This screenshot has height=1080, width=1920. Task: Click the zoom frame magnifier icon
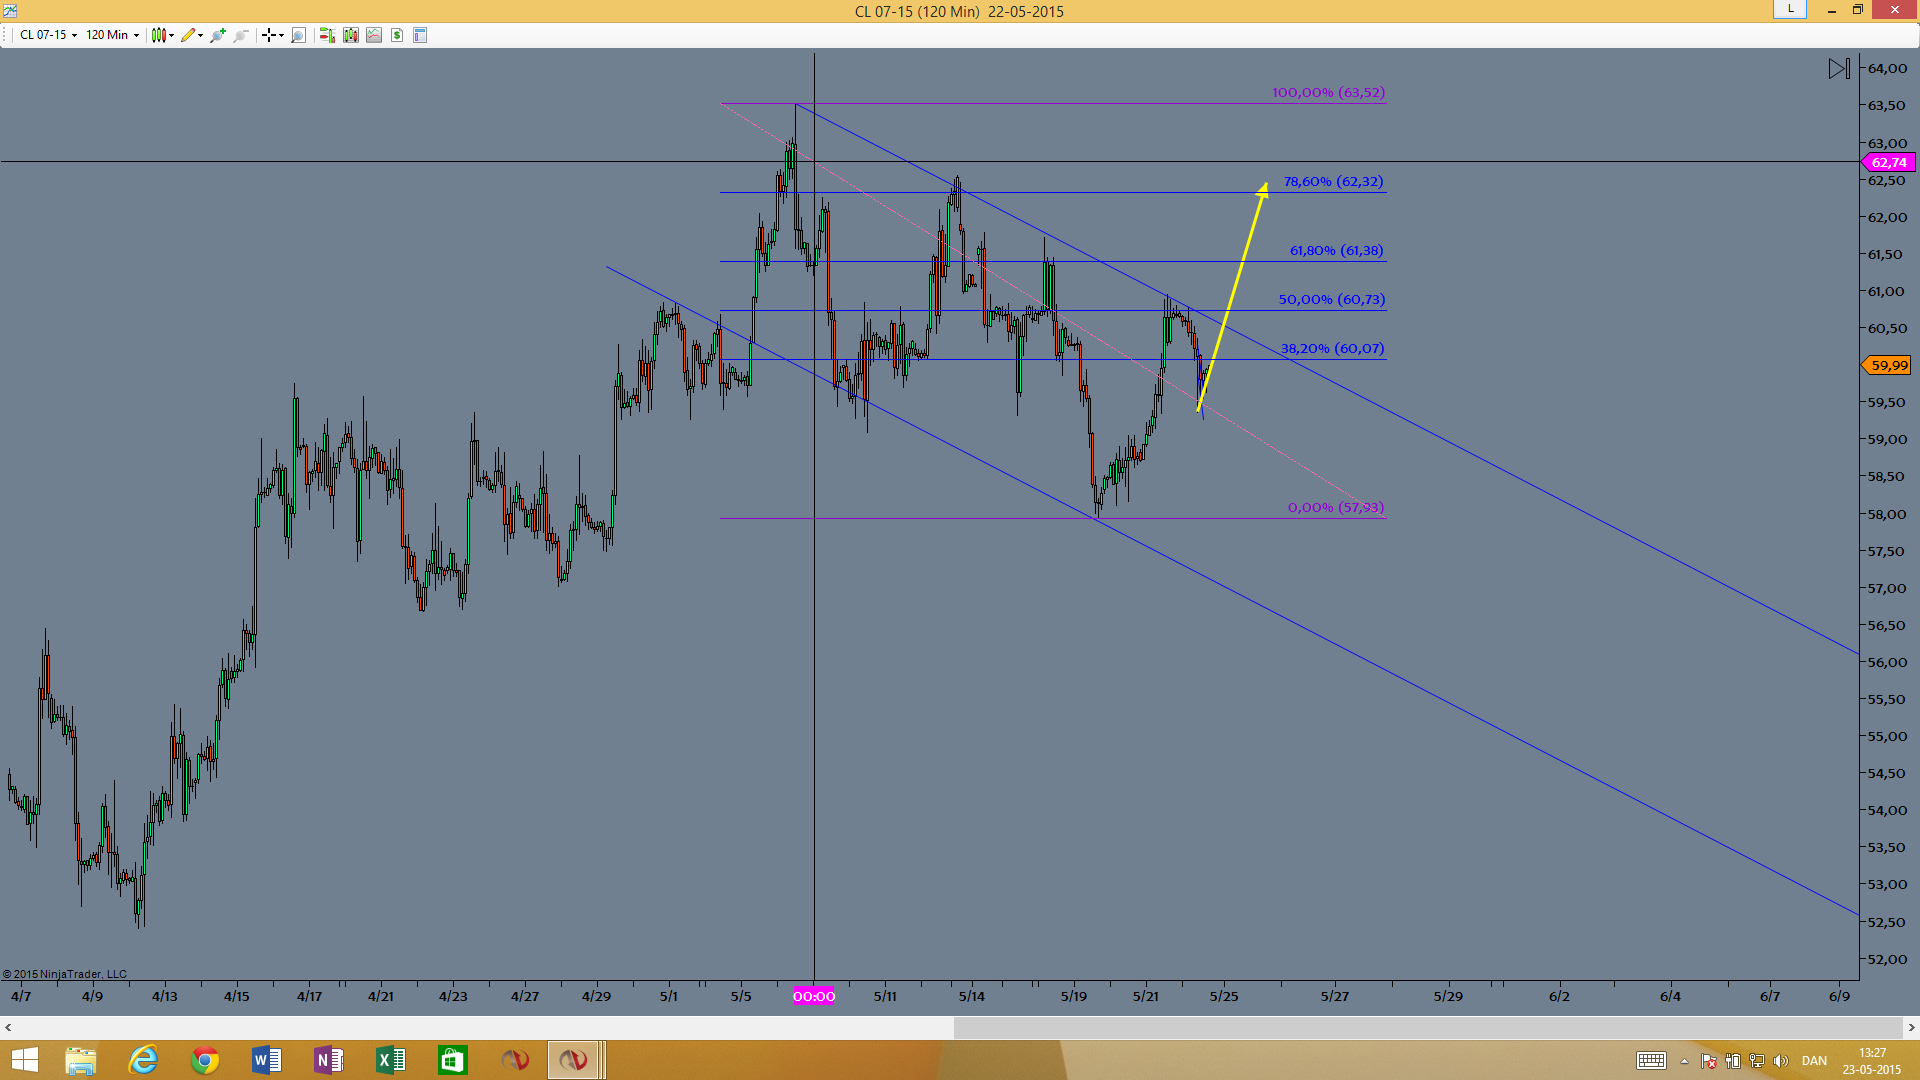pos(298,35)
